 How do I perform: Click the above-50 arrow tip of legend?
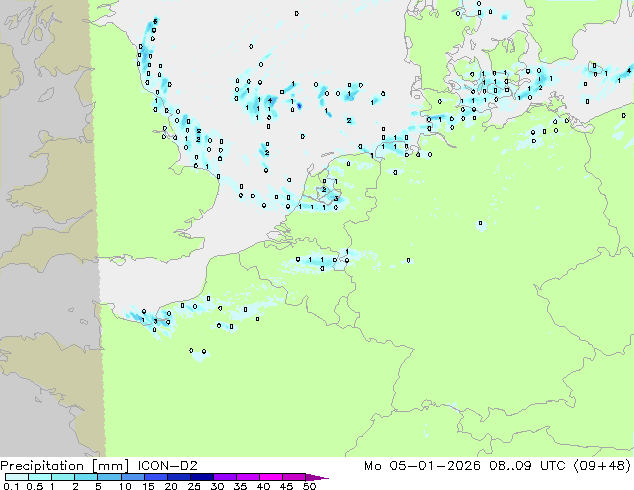[317, 477]
